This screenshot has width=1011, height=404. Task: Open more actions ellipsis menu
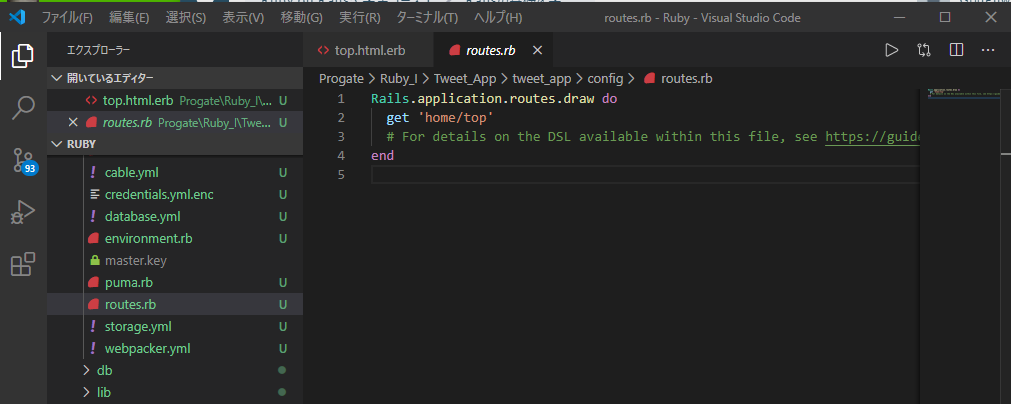tap(988, 50)
